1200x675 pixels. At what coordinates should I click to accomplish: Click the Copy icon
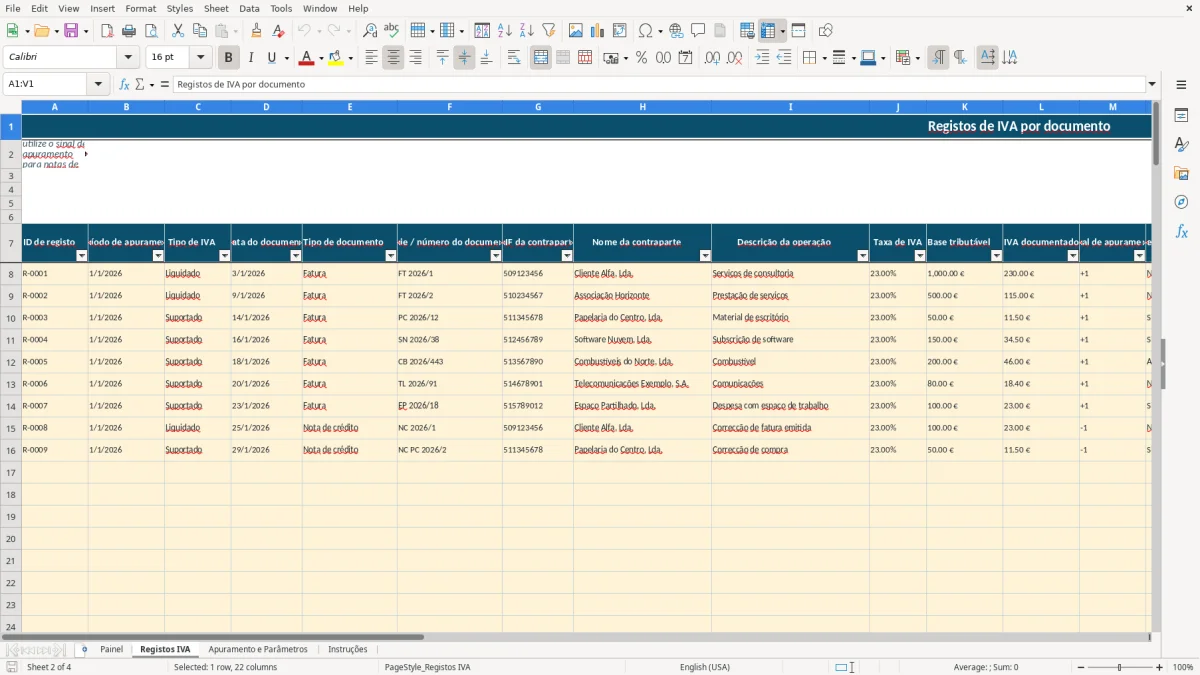coord(200,31)
